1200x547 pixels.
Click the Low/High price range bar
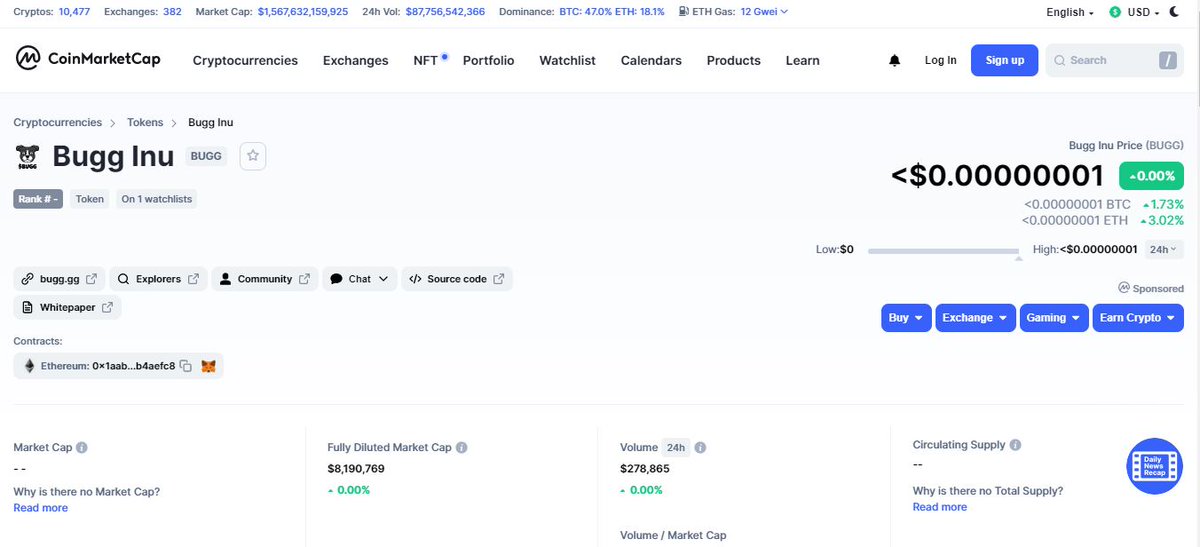coord(943,250)
